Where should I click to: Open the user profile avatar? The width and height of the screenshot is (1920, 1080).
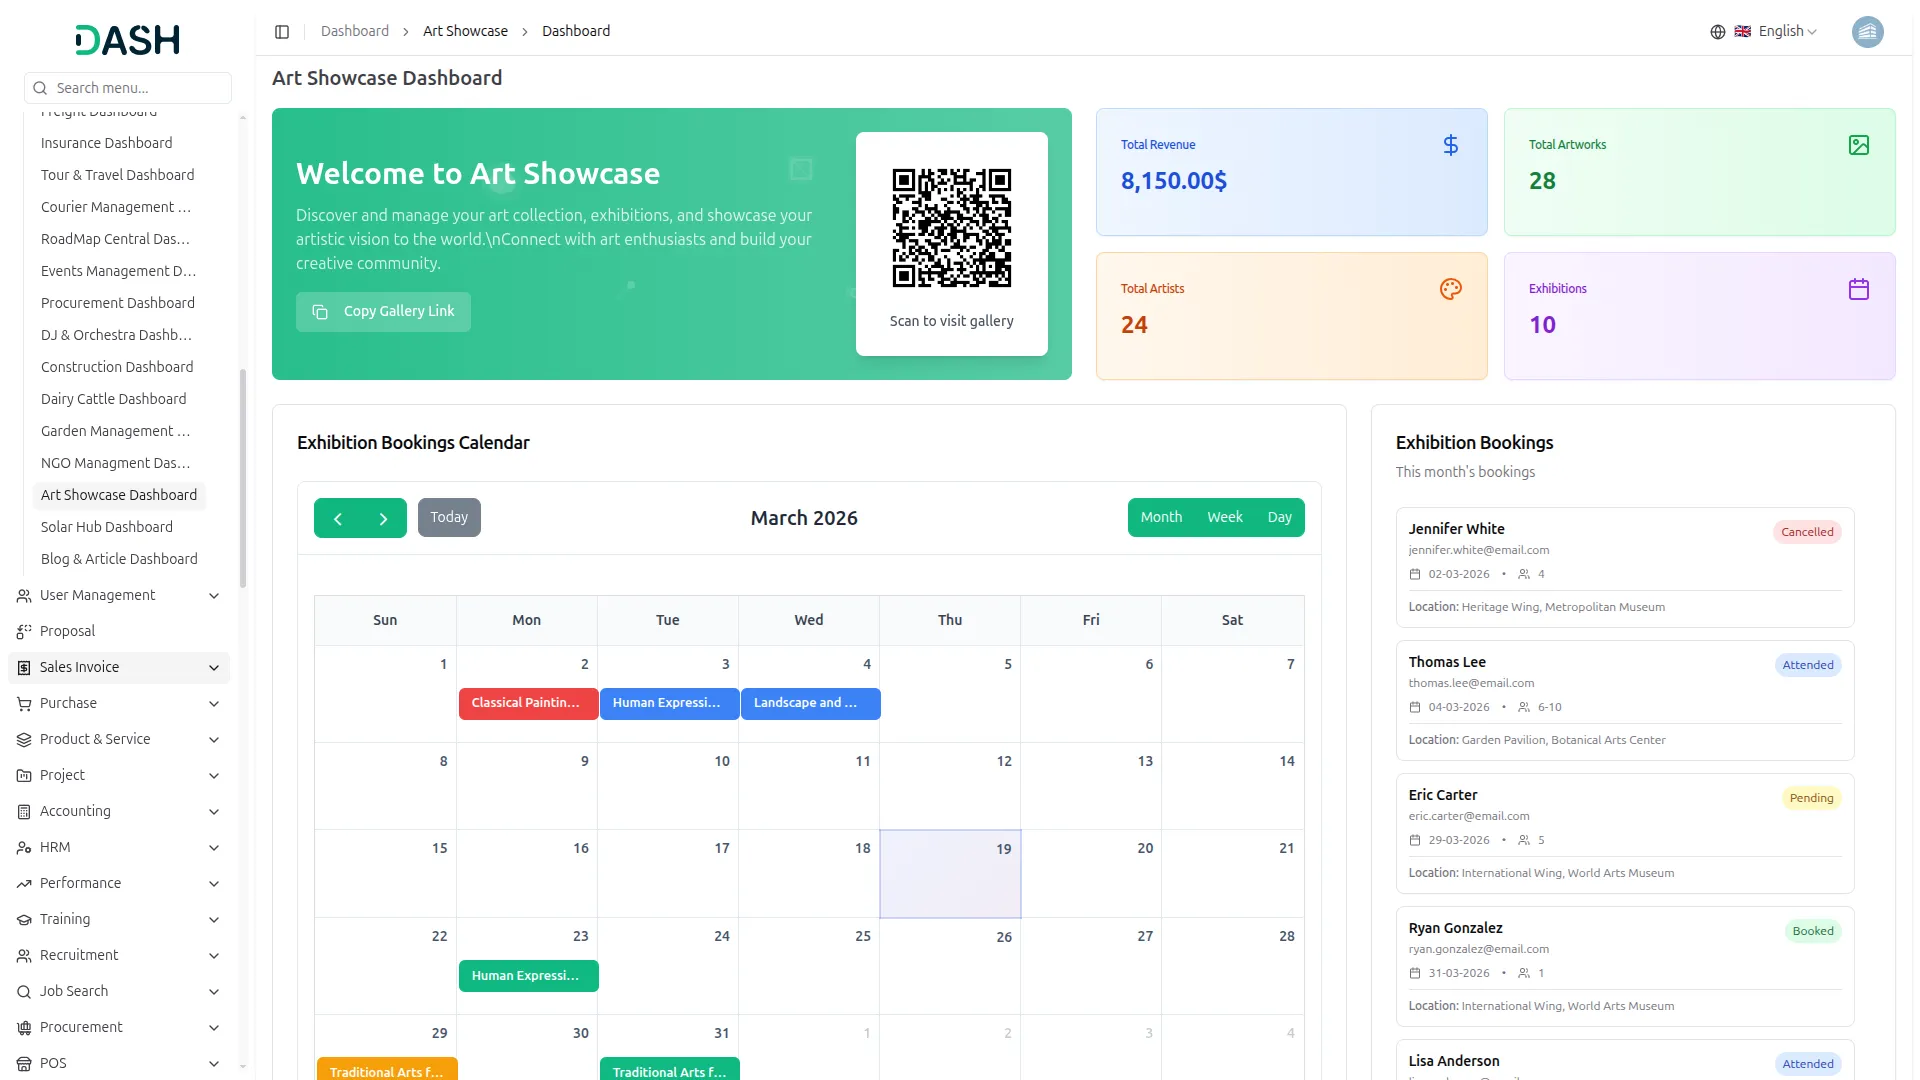click(1866, 32)
